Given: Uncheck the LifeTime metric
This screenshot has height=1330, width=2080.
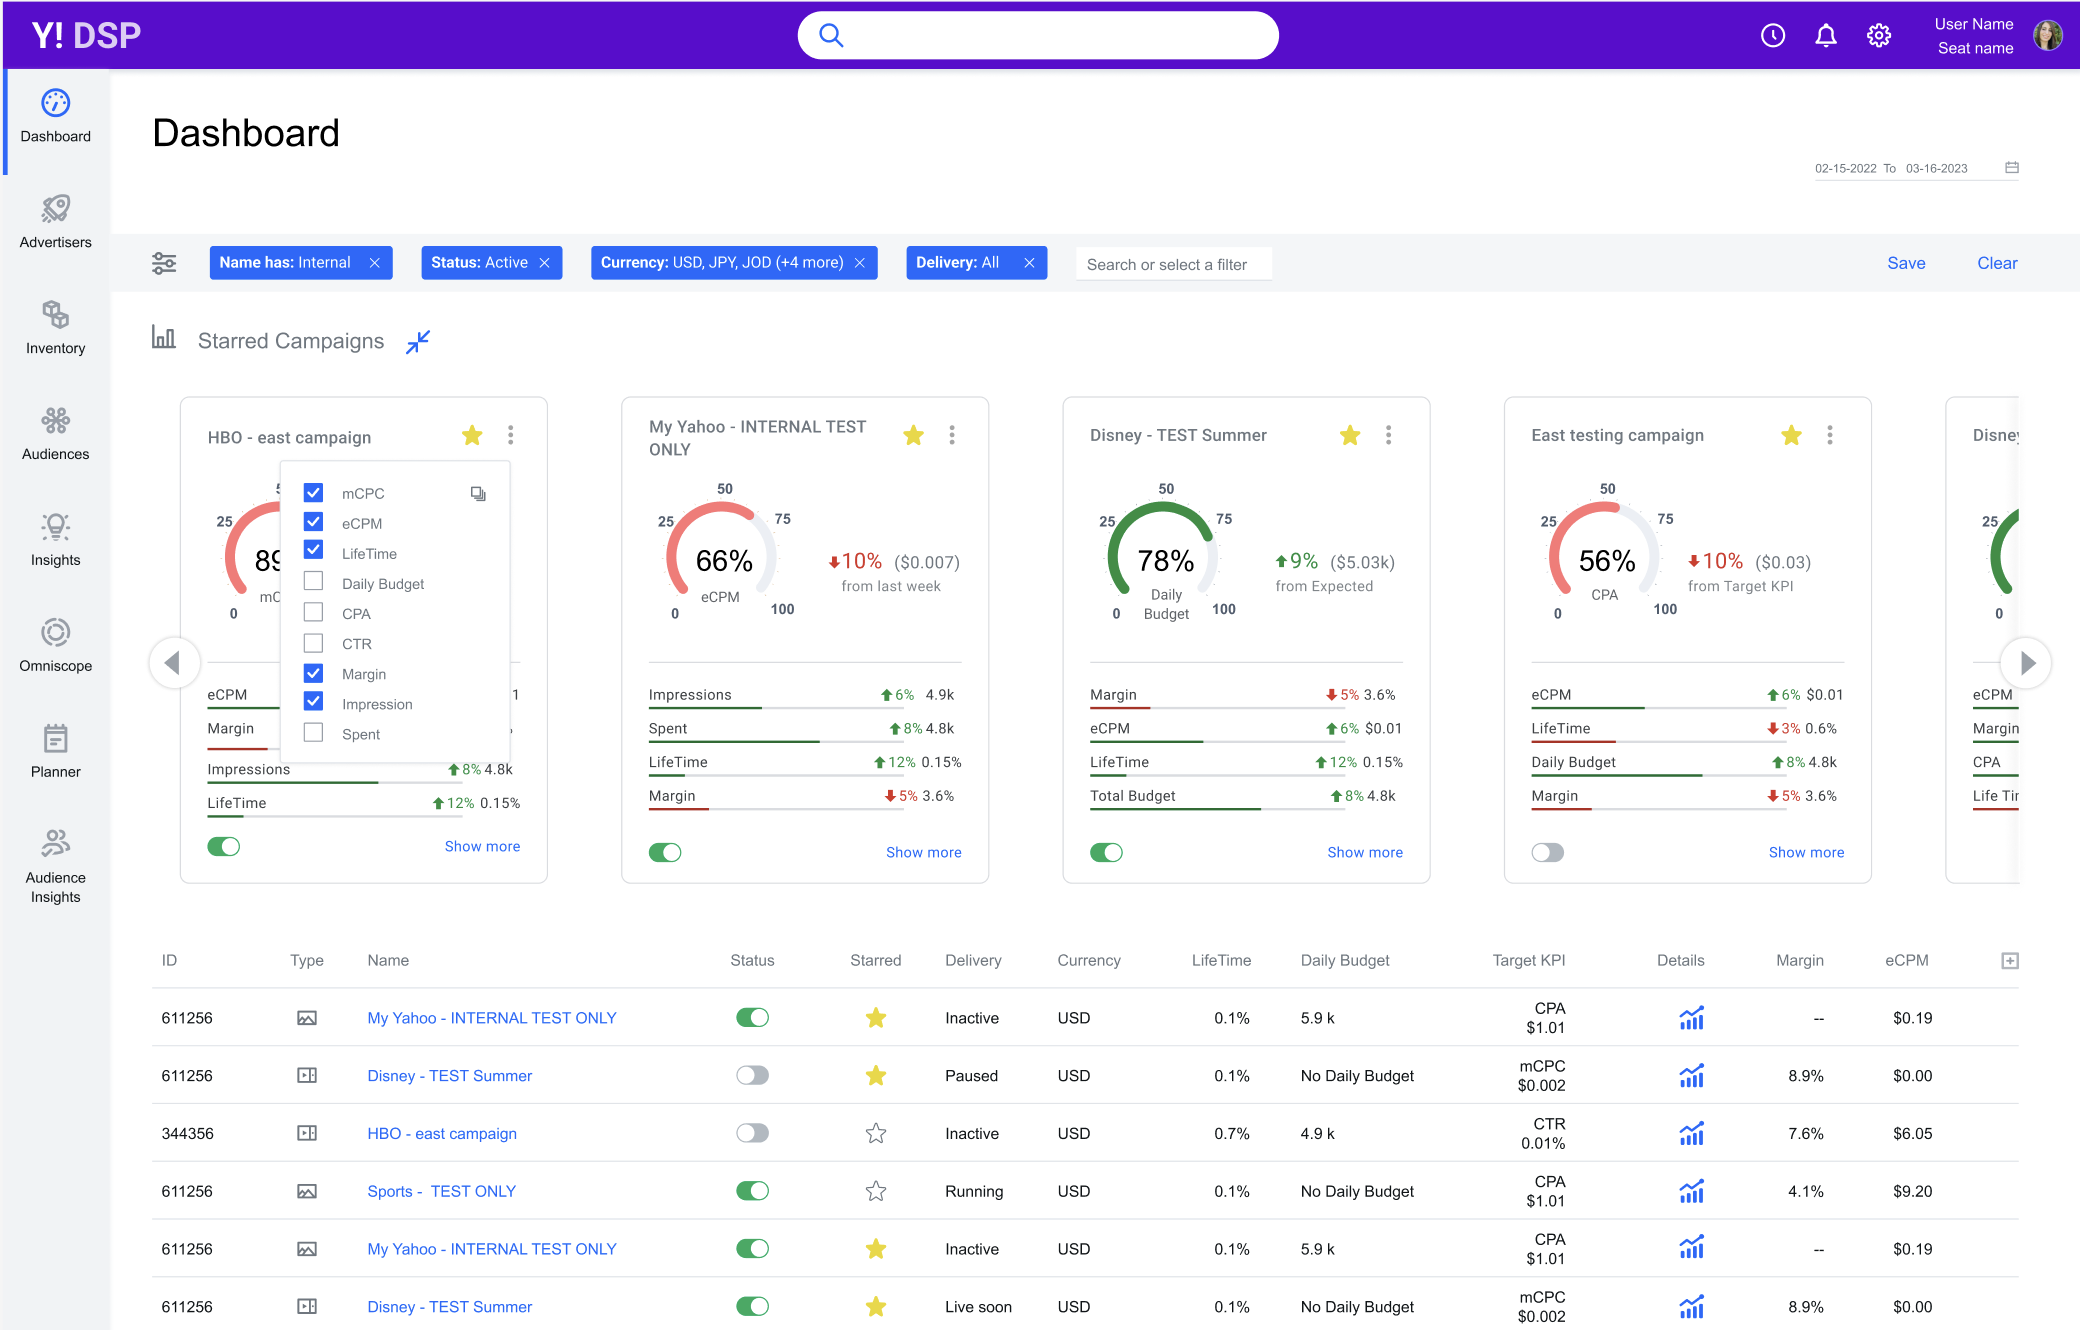Looking at the screenshot, I should point(313,550).
